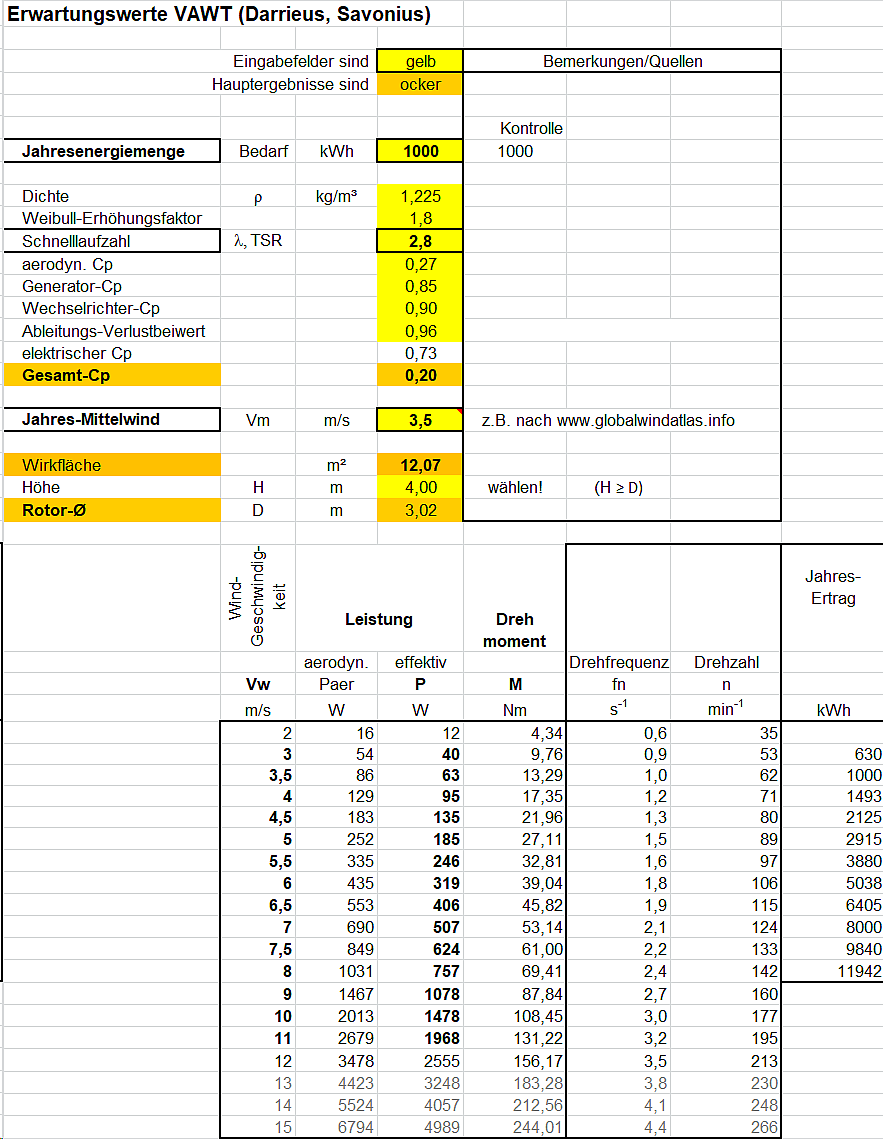Select the Höhe input cell 4,00

pos(420,488)
